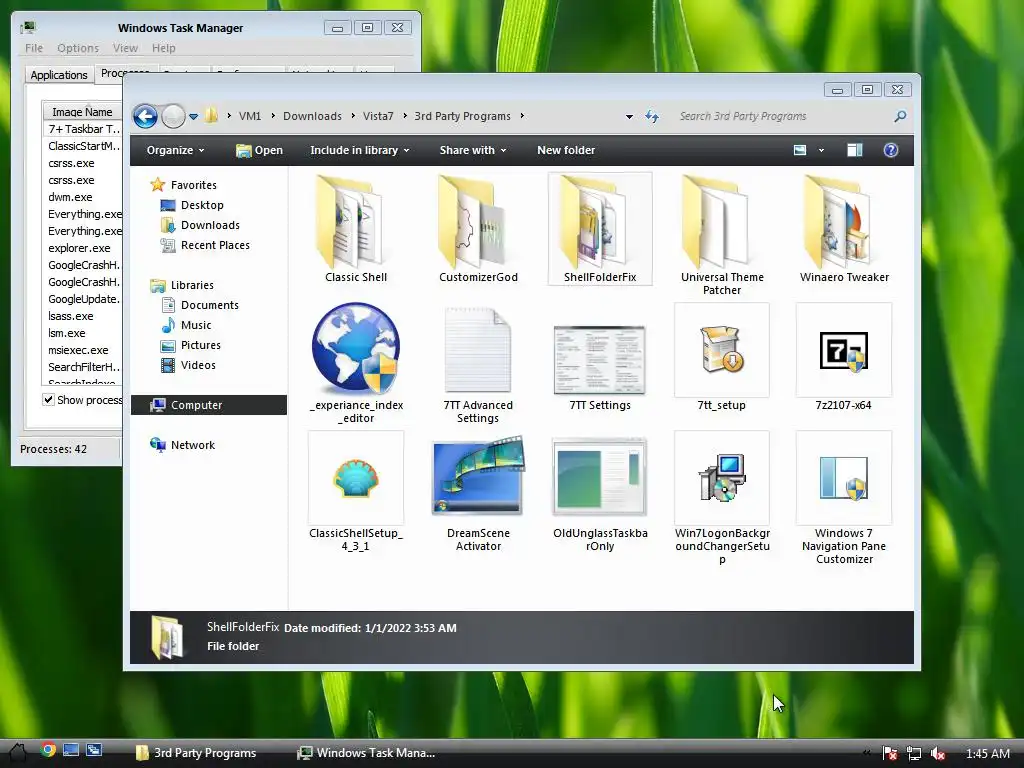The image size is (1024, 768).
Task: Click the volume muted tray icon
Action: click(x=938, y=753)
